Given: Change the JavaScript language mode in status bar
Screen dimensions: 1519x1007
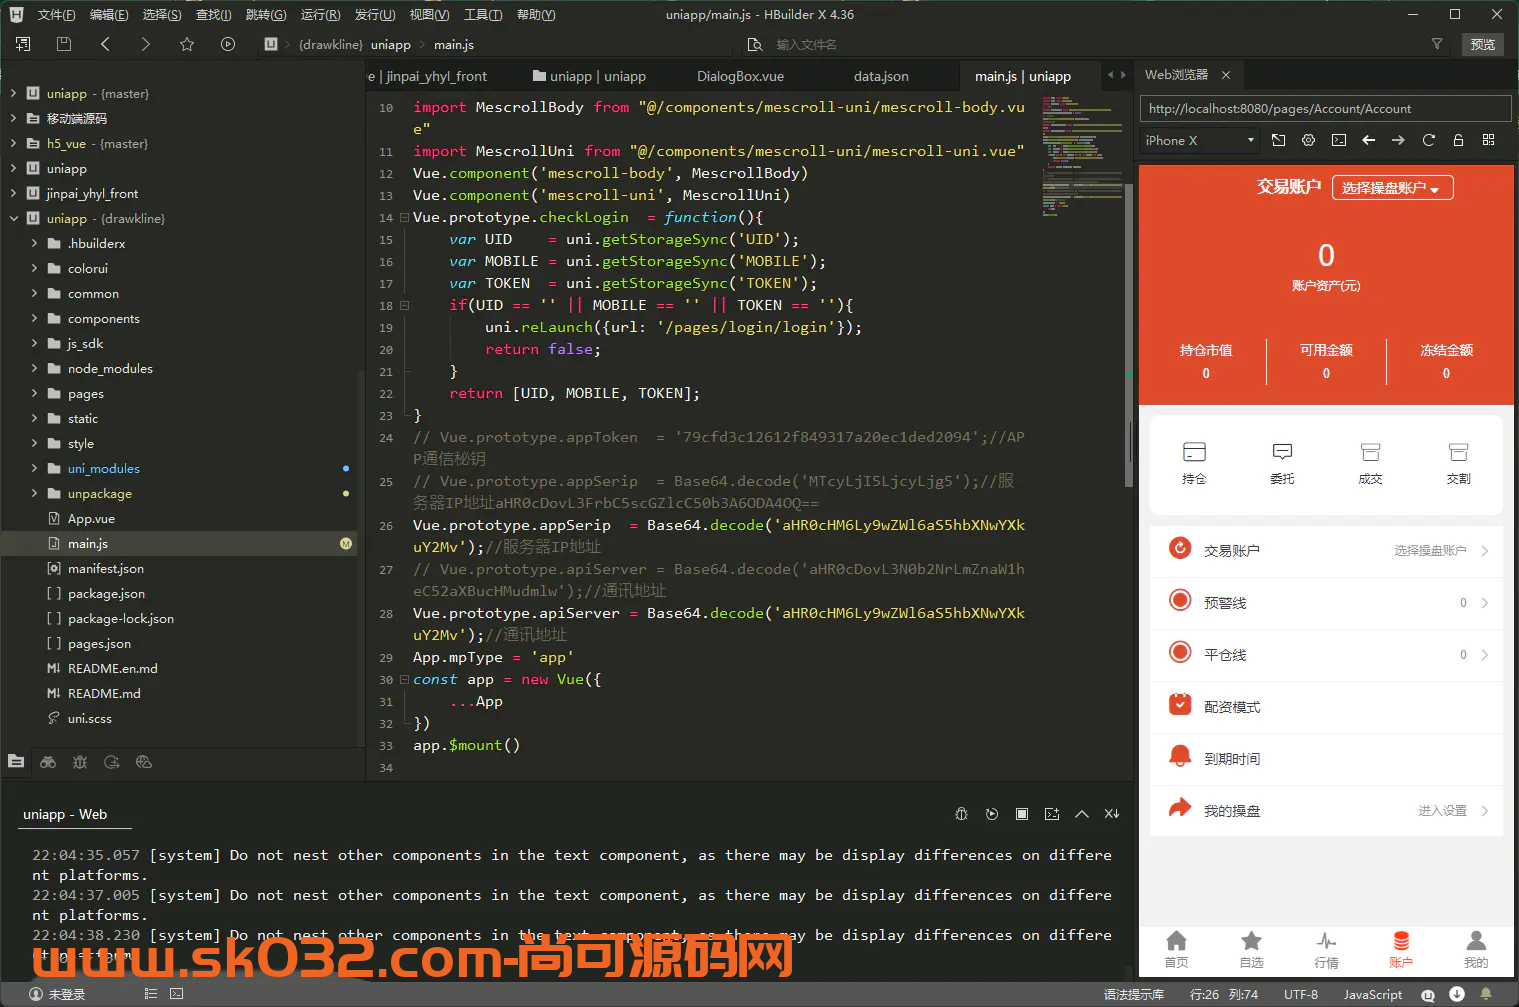Looking at the screenshot, I should [1372, 994].
